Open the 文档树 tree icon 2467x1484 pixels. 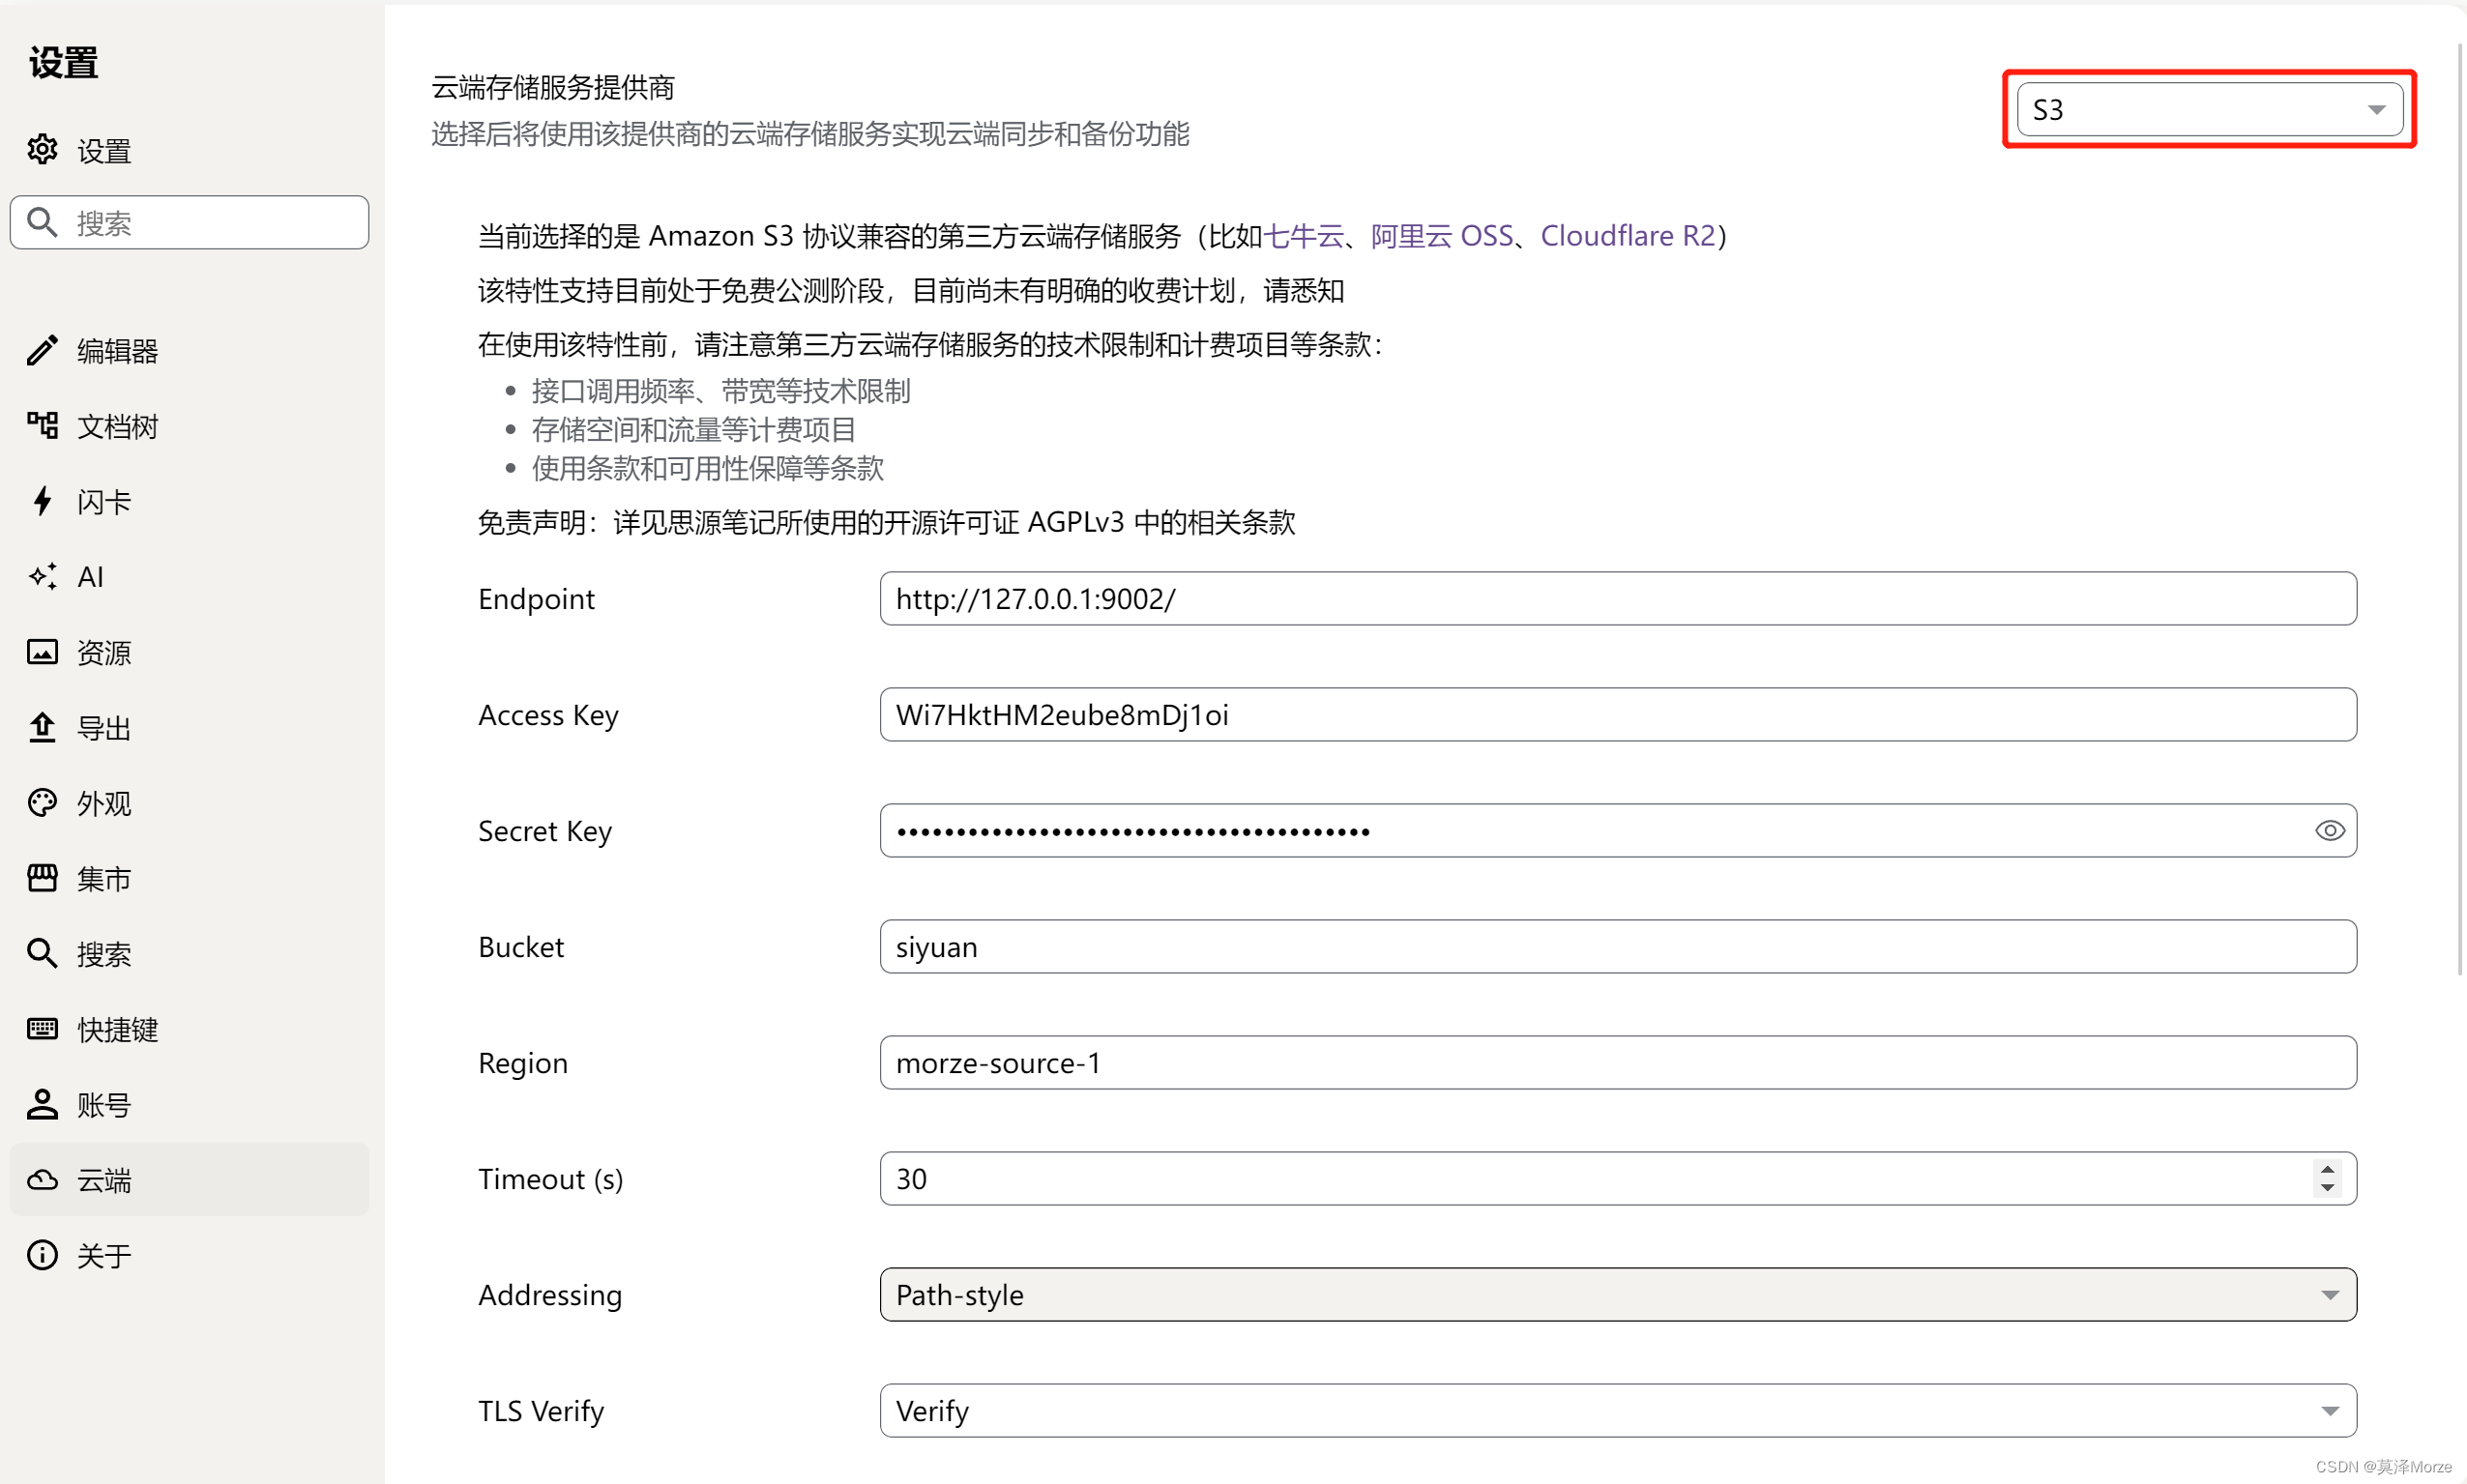click(42, 426)
